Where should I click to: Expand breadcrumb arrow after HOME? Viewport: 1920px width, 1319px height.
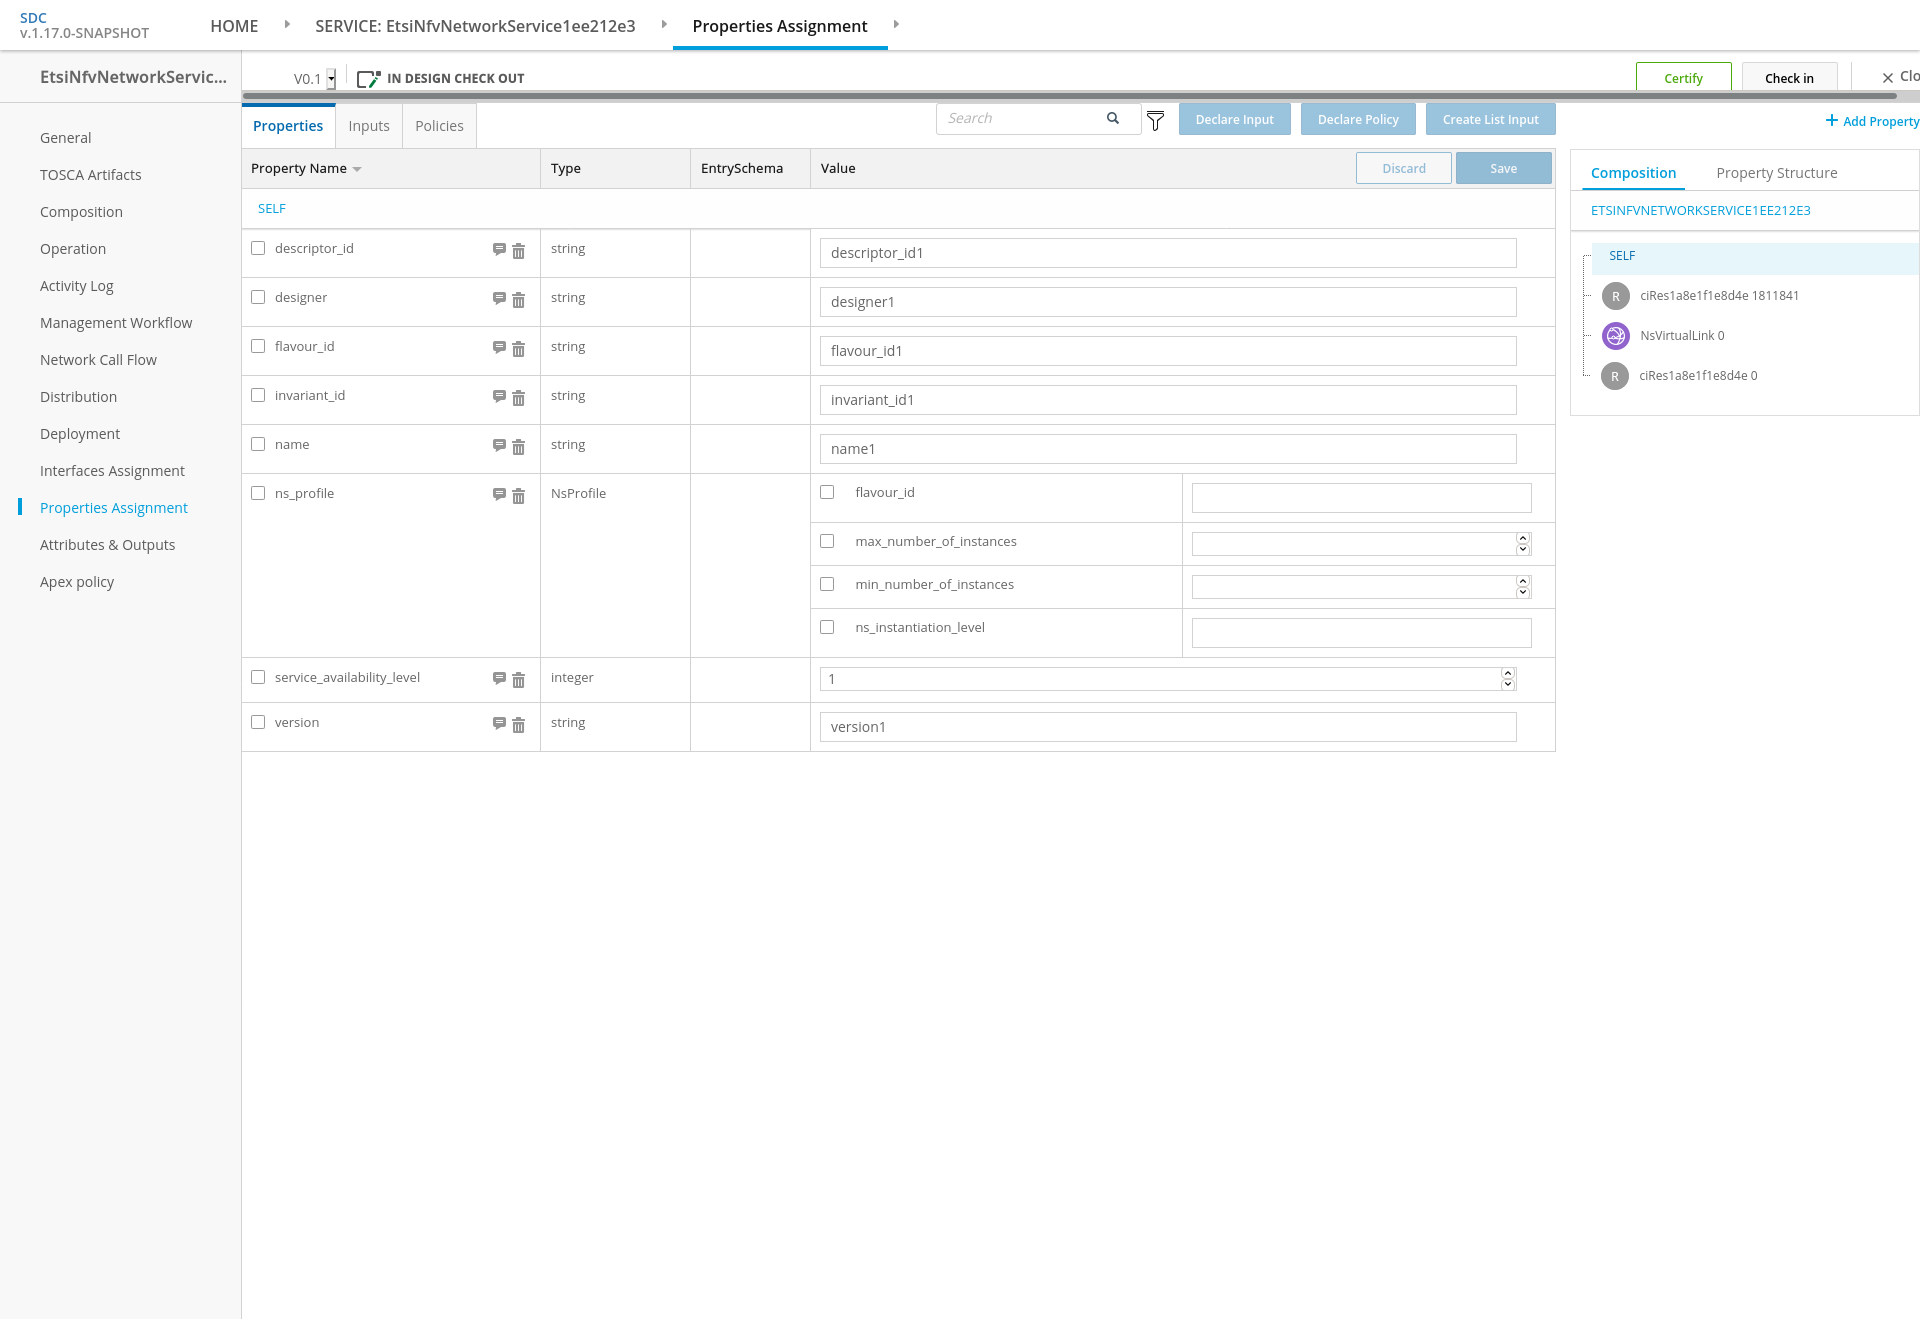tap(287, 24)
